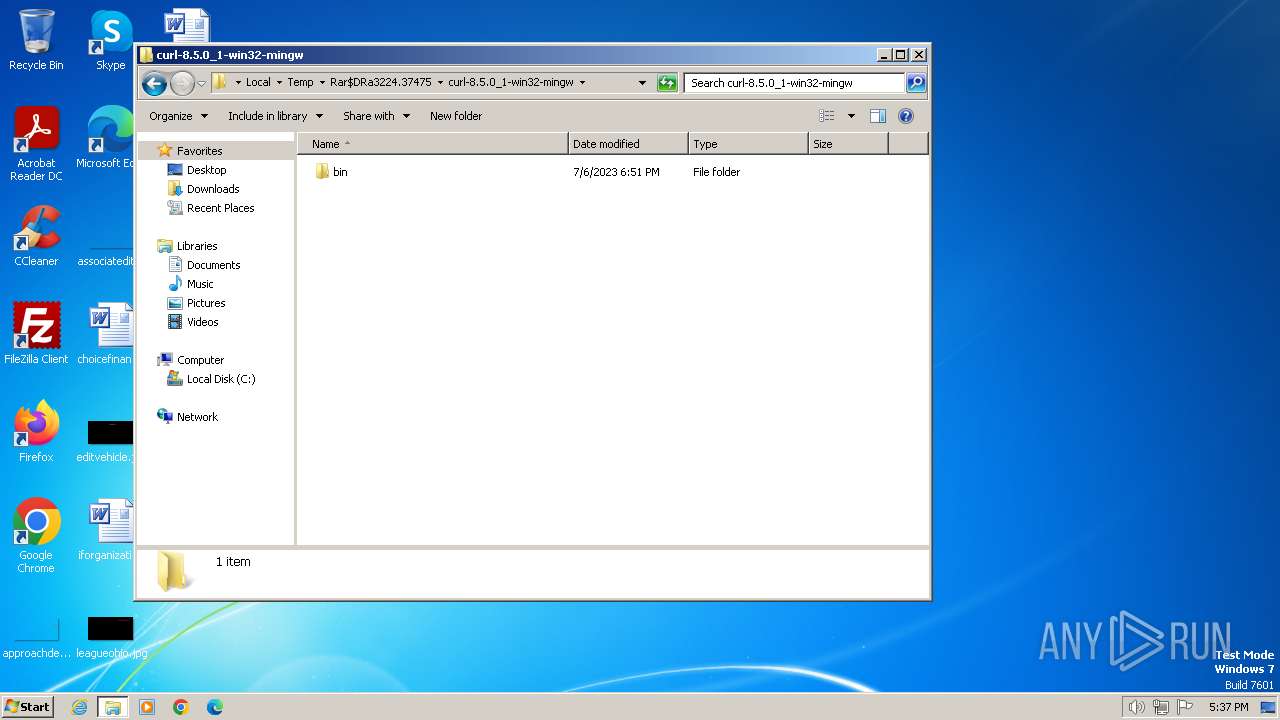Maximize the Explorer window

[900, 55]
